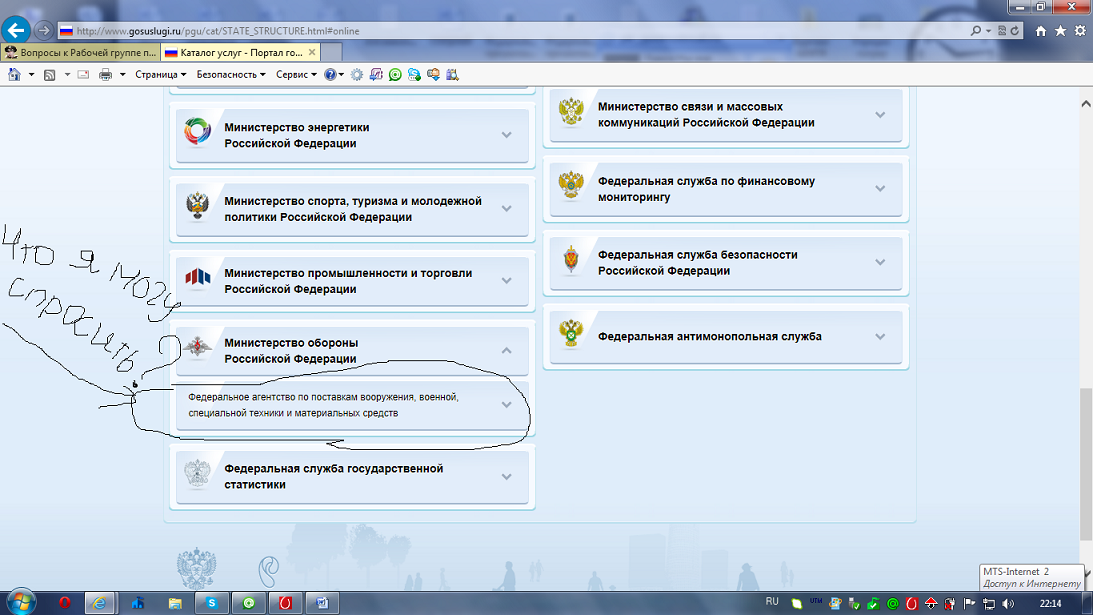The height and width of the screenshot is (615, 1093).
Task: Open the Windows Start button
Action: coord(20,602)
